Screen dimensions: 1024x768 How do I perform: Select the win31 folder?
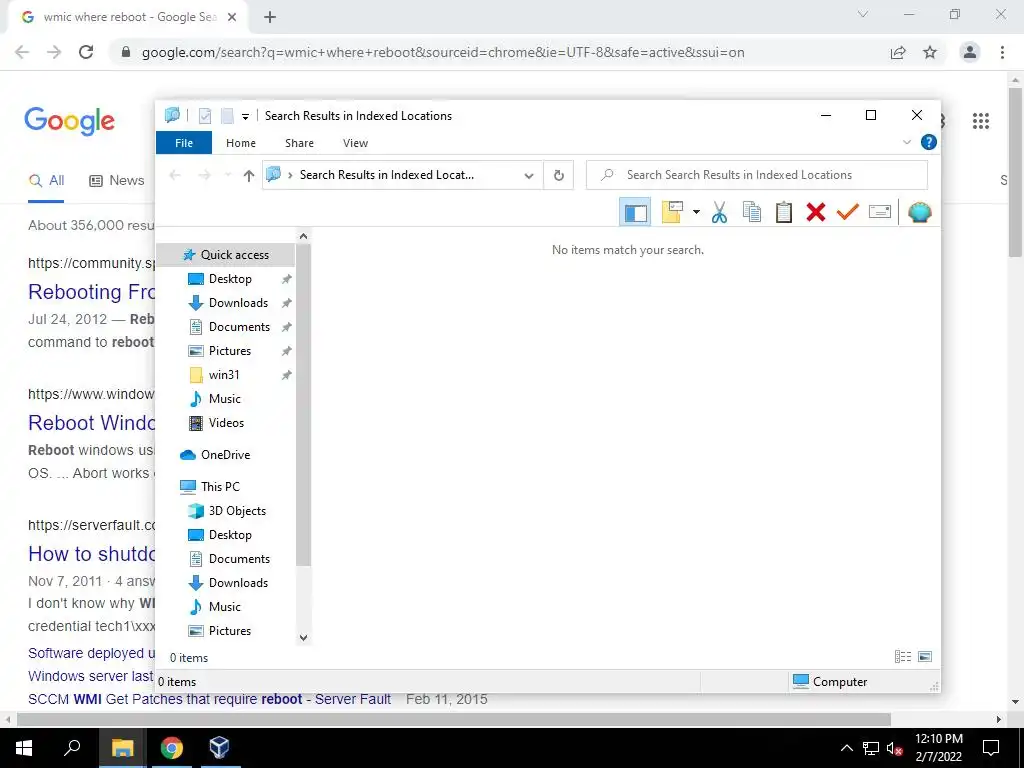226,375
